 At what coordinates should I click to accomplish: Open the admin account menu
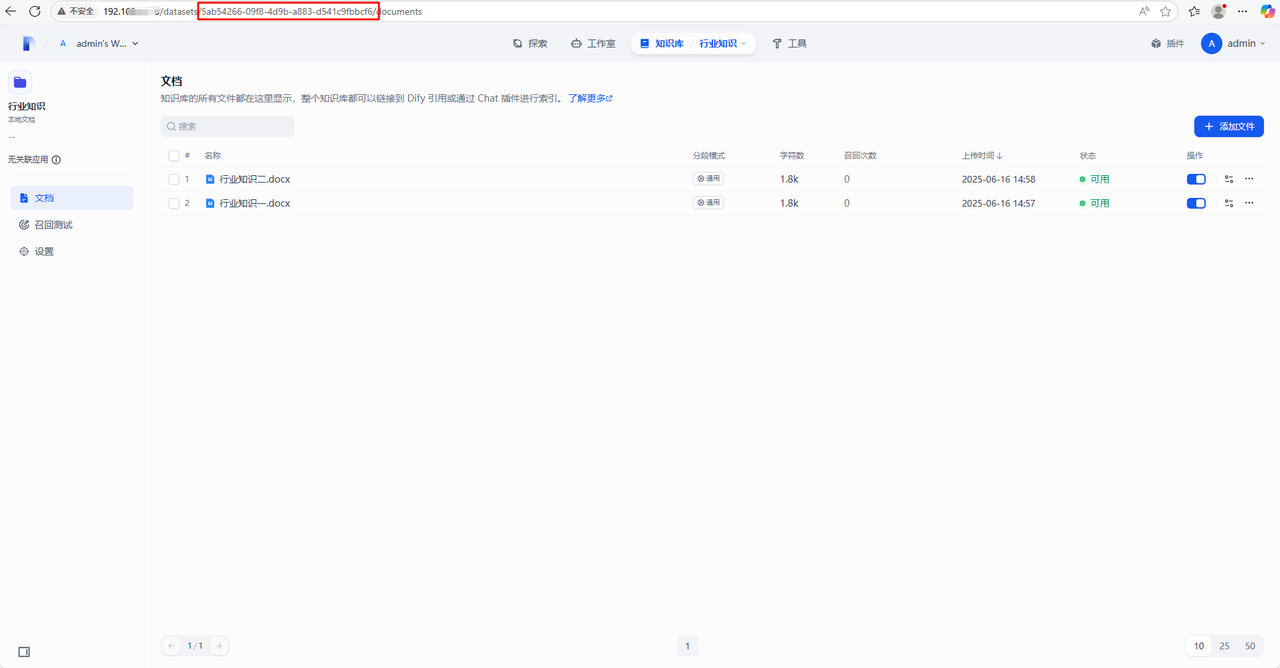coord(1233,44)
